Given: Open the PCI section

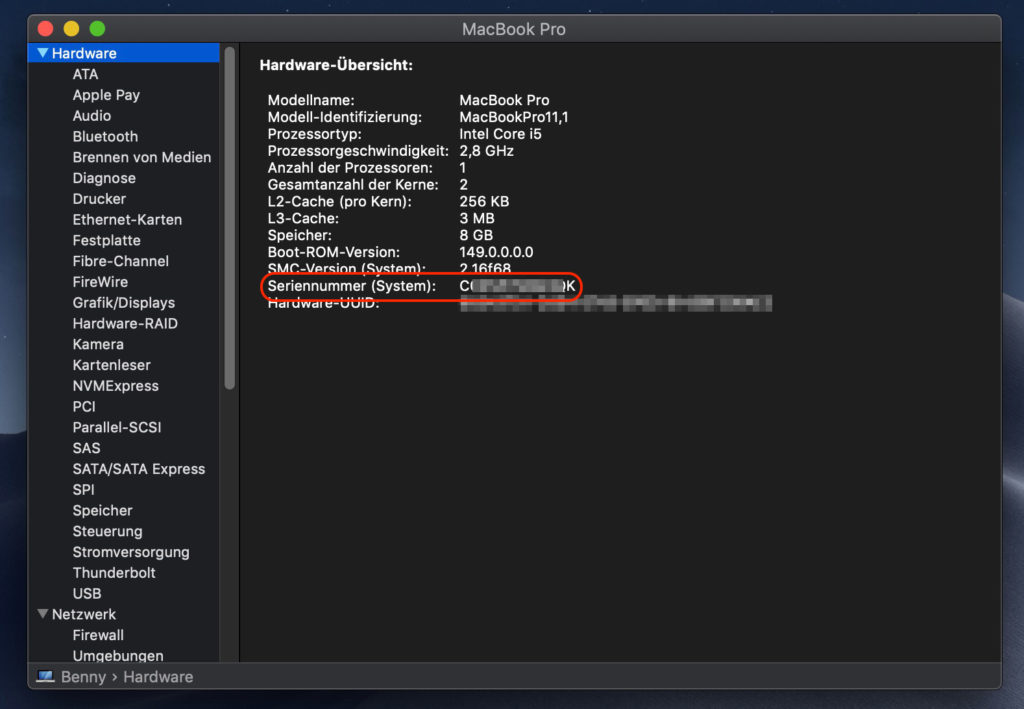Looking at the screenshot, I should (84, 407).
